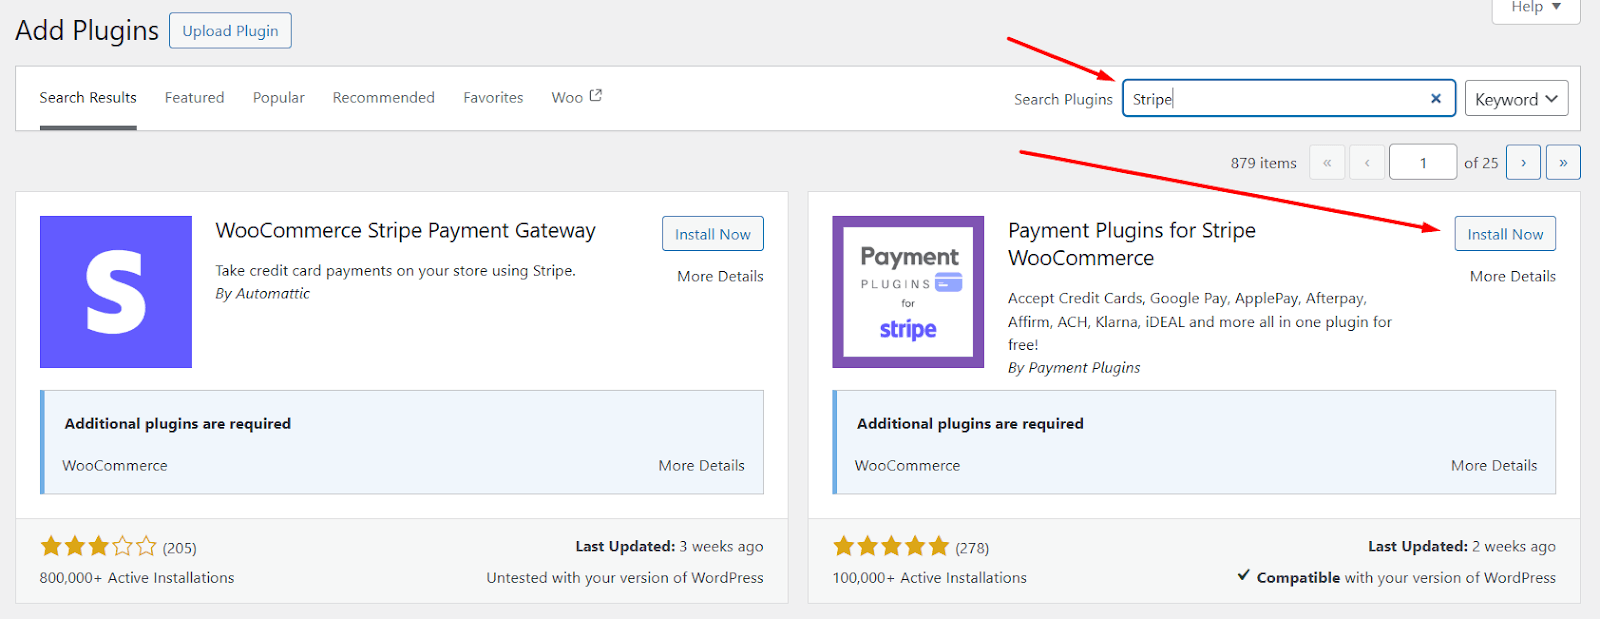
Task: Select the 'Add Plugins' page heading
Action: 87,31
